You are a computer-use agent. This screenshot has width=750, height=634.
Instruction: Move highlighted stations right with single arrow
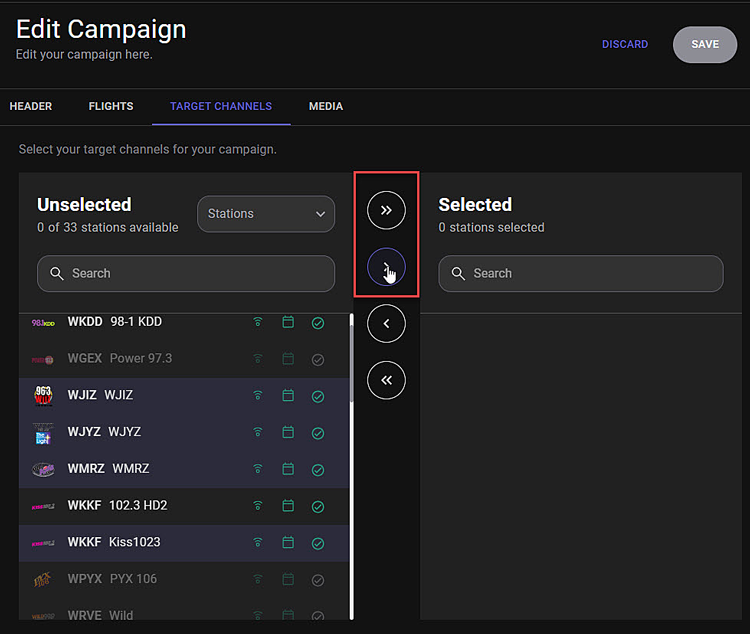[x=386, y=267]
